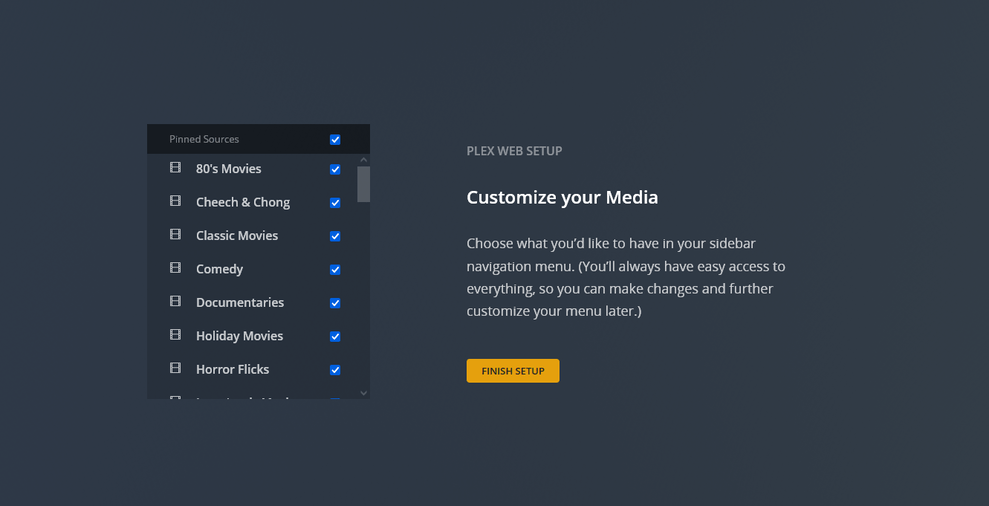Click the film icon beside Documentaries
This screenshot has width=989, height=506.
[x=175, y=302]
